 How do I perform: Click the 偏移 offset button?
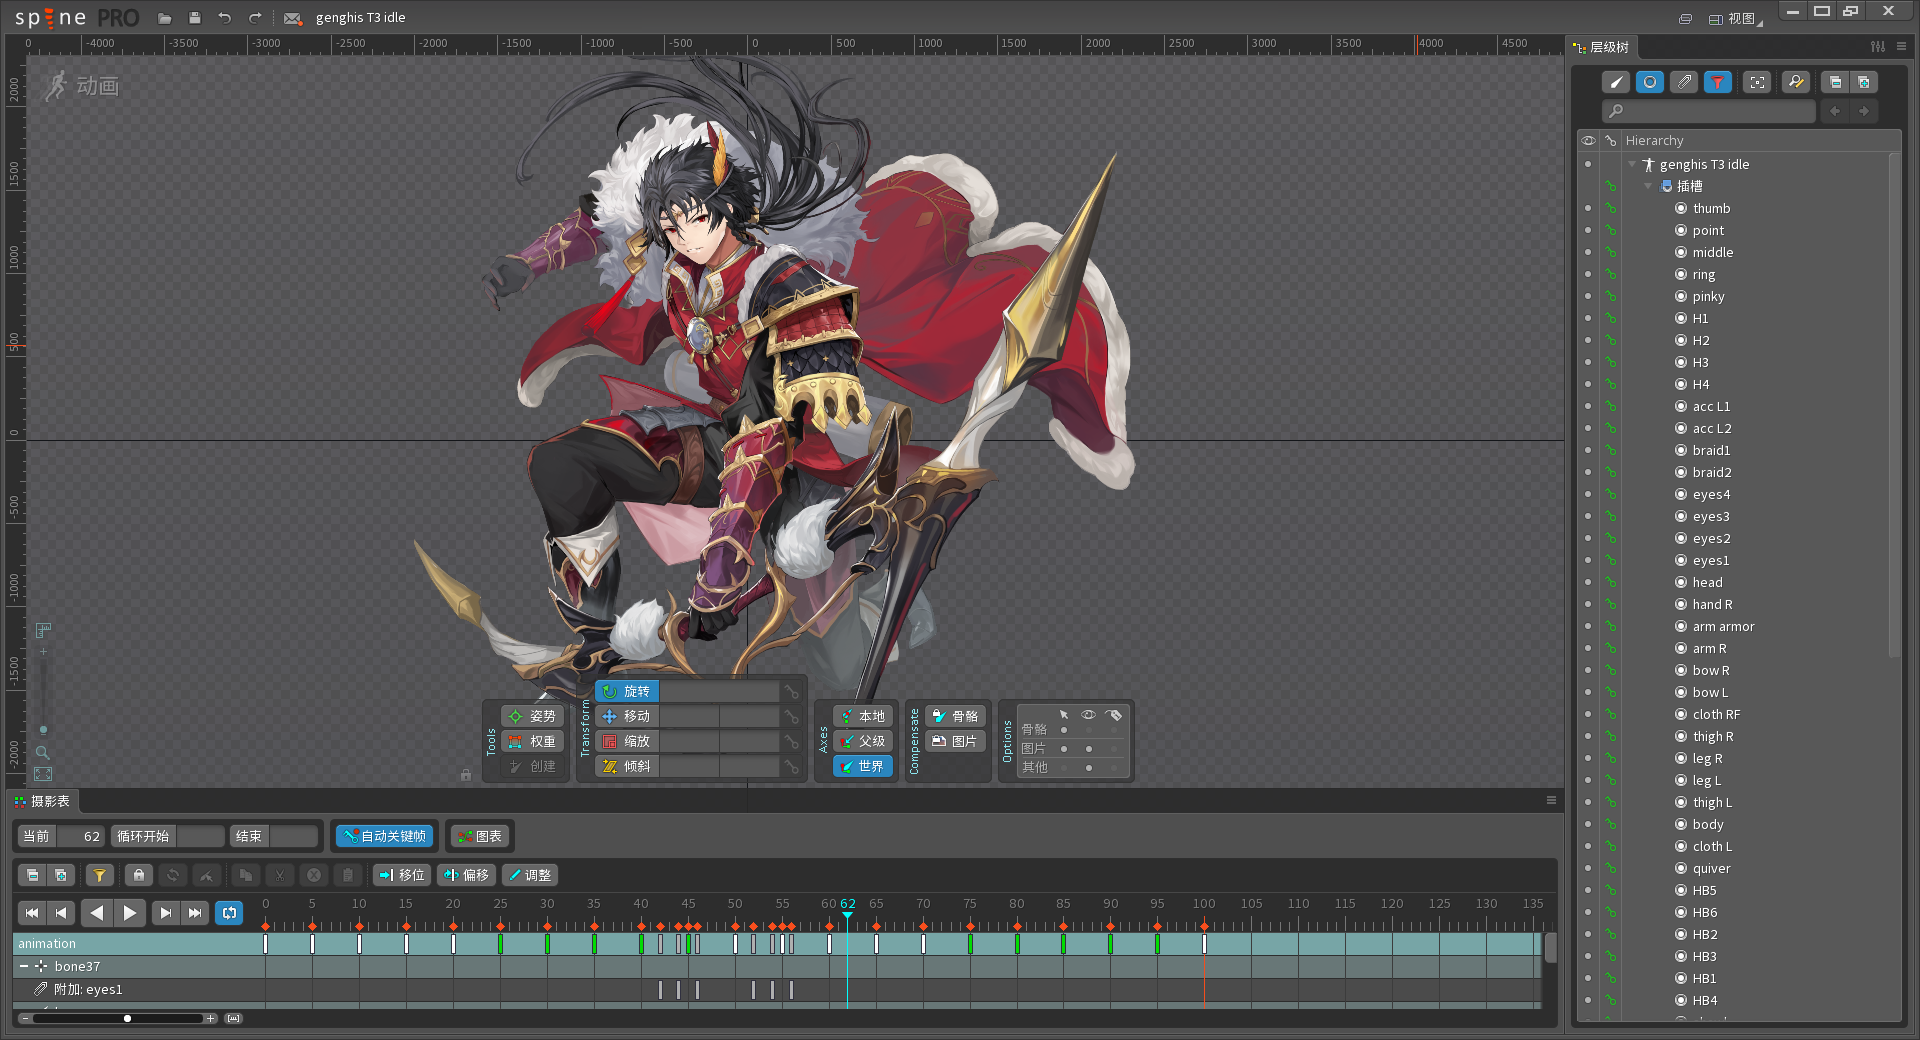click(467, 875)
